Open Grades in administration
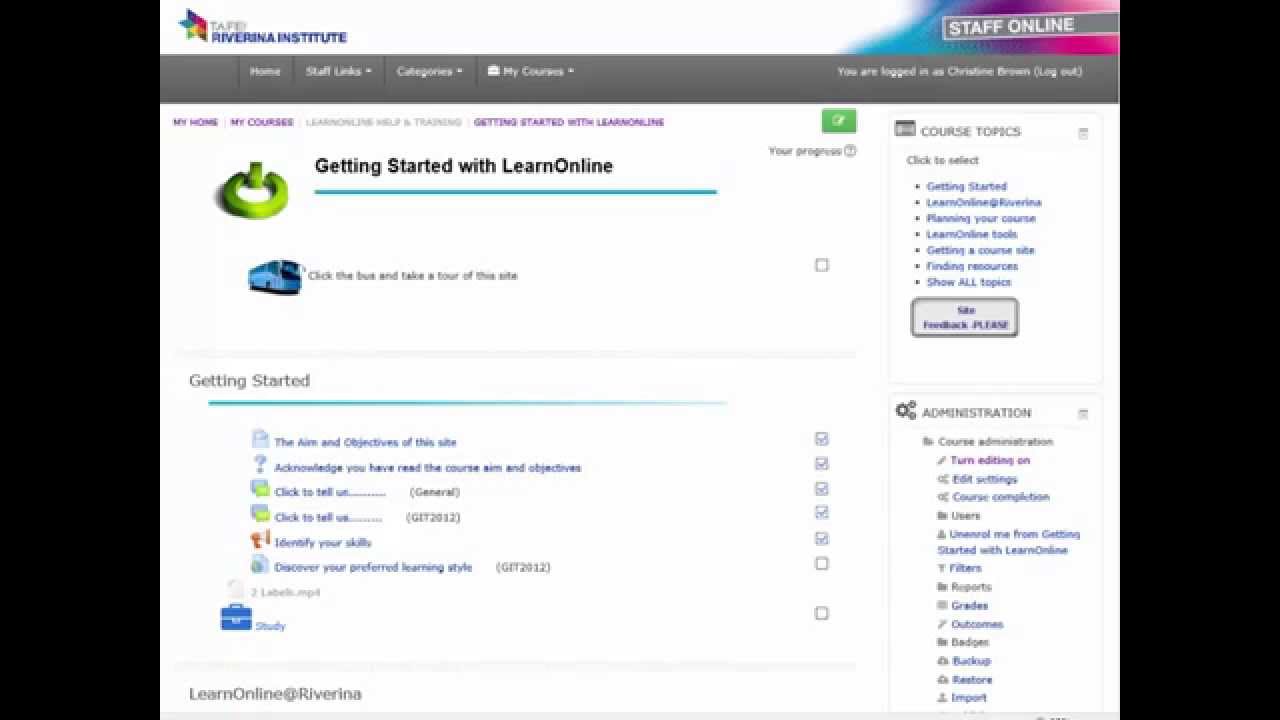This screenshot has width=1280, height=720. click(969, 605)
